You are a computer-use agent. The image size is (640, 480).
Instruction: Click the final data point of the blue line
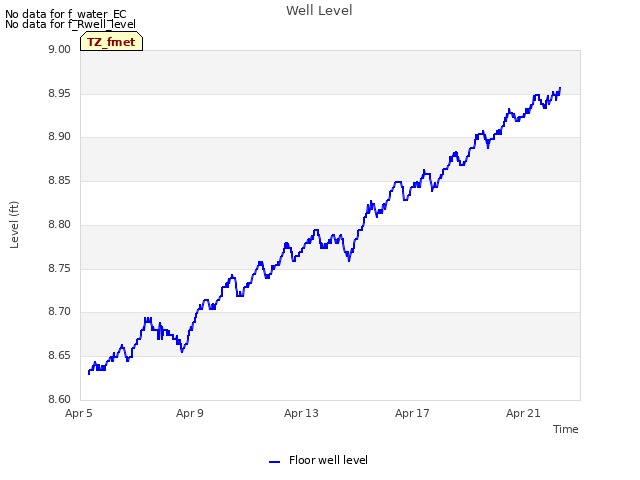point(560,88)
